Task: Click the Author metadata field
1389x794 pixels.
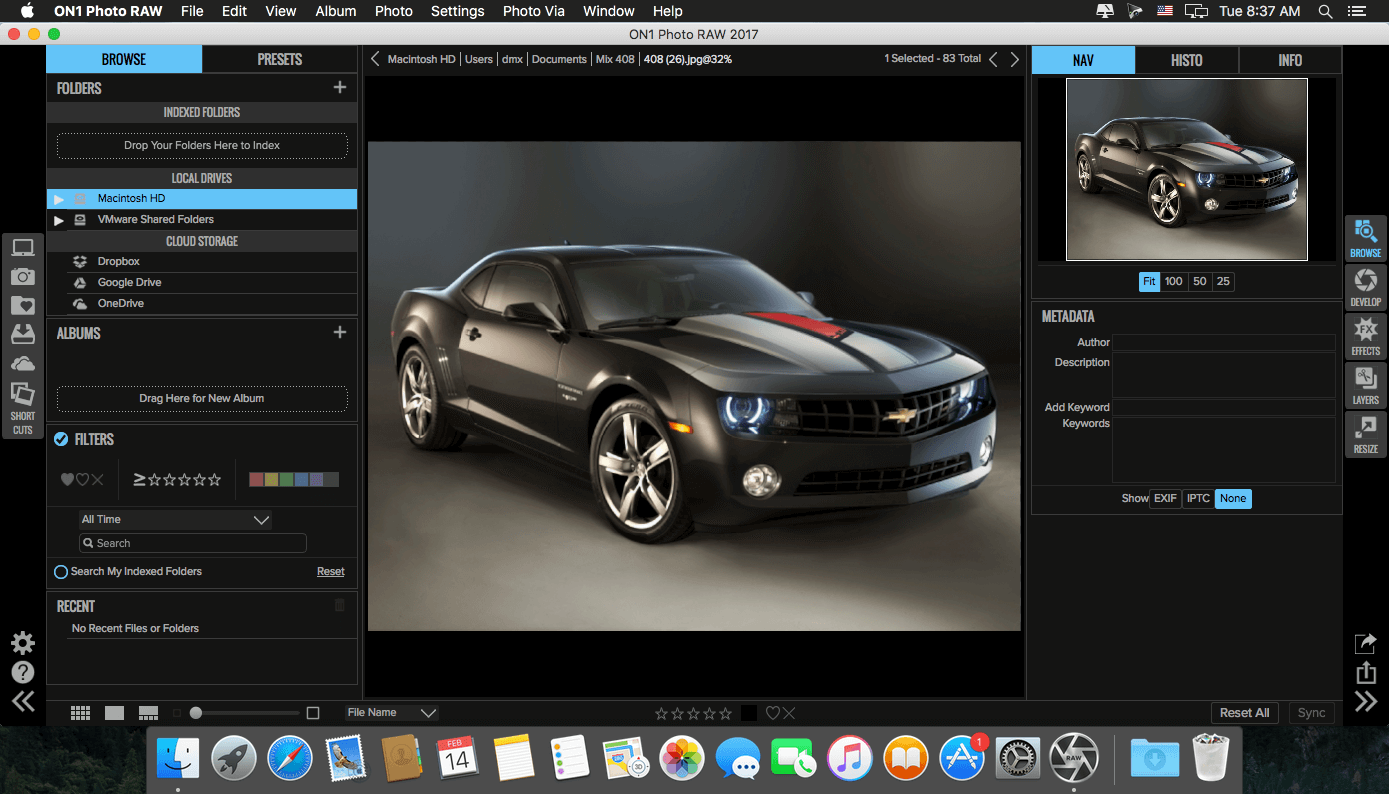Action: 1224,343
